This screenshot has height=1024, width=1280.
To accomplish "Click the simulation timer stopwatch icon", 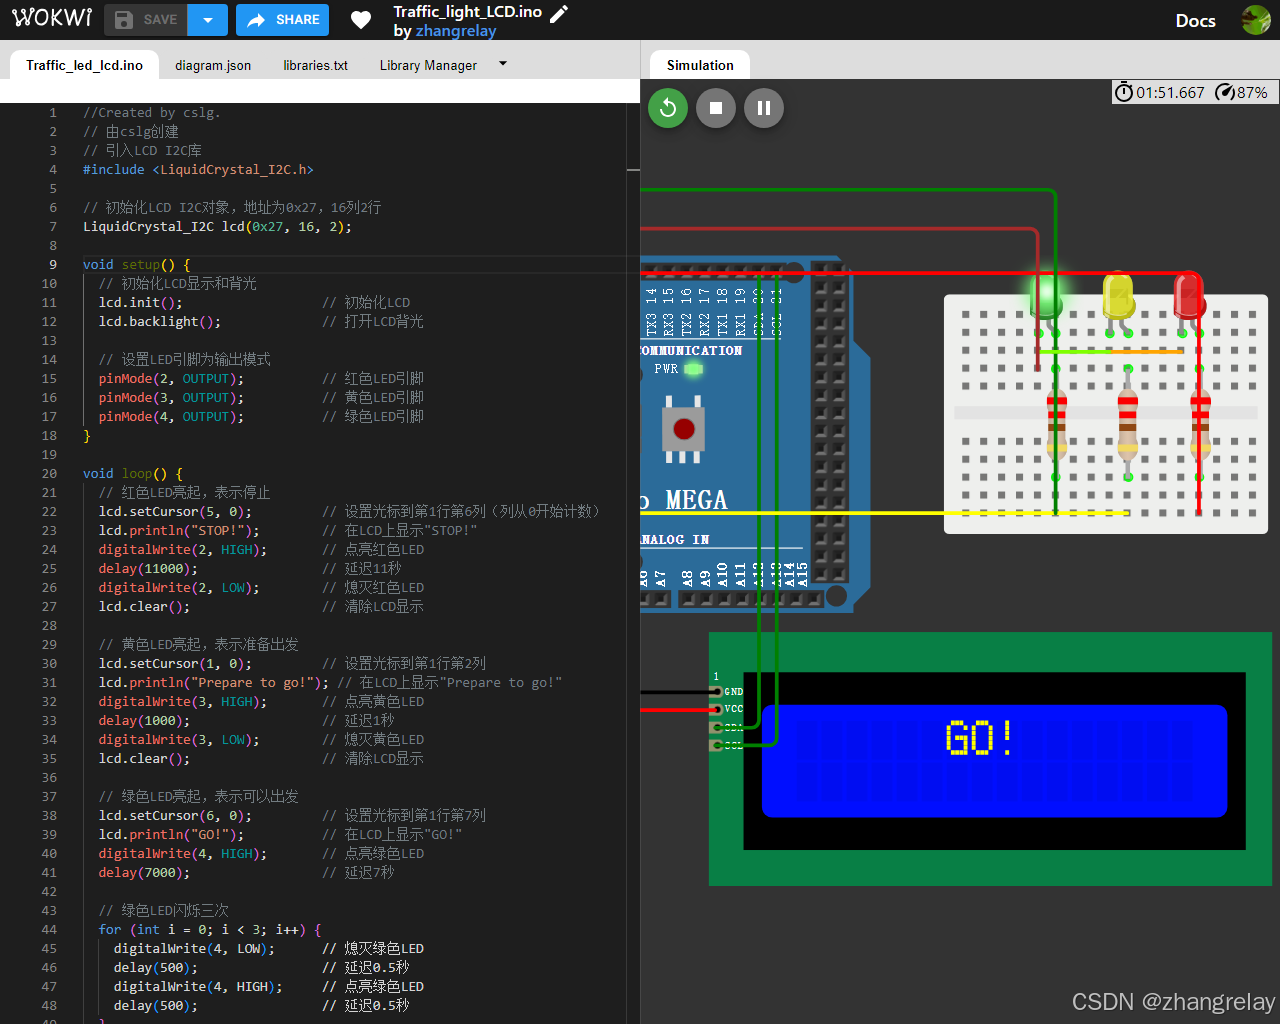I will (x=1122, y=91).
